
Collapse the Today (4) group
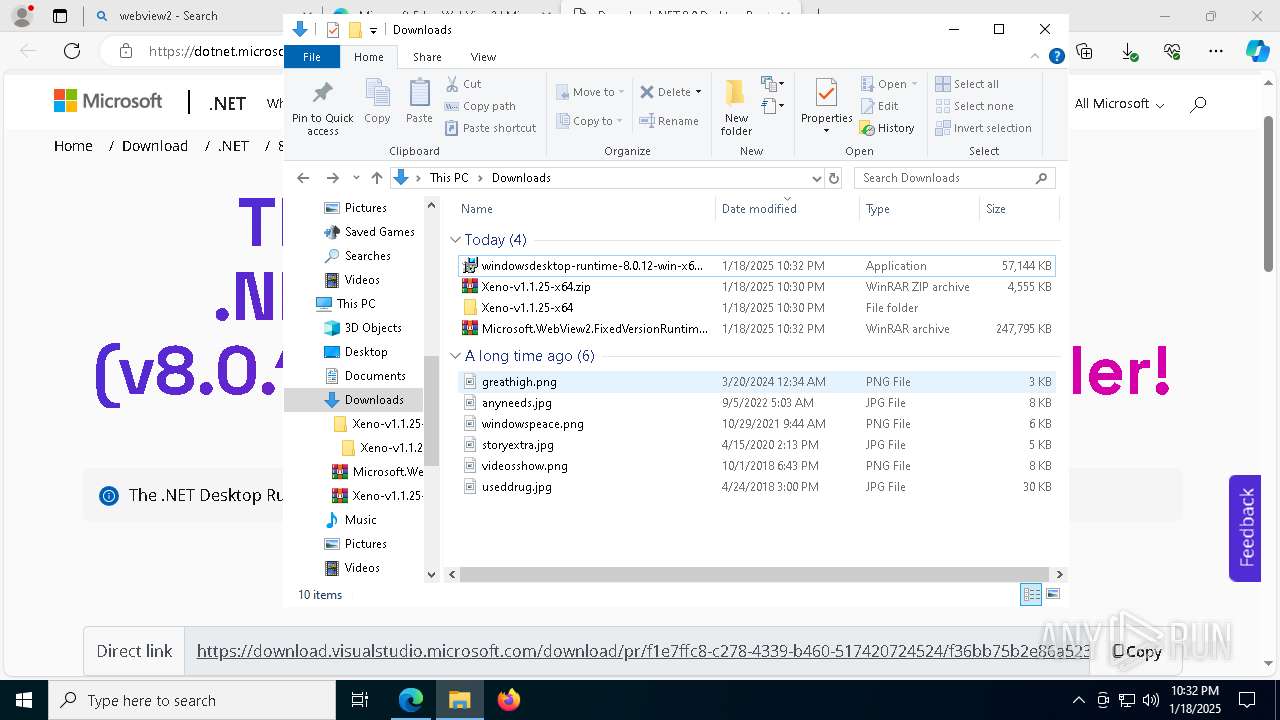[x=455, y=240]
